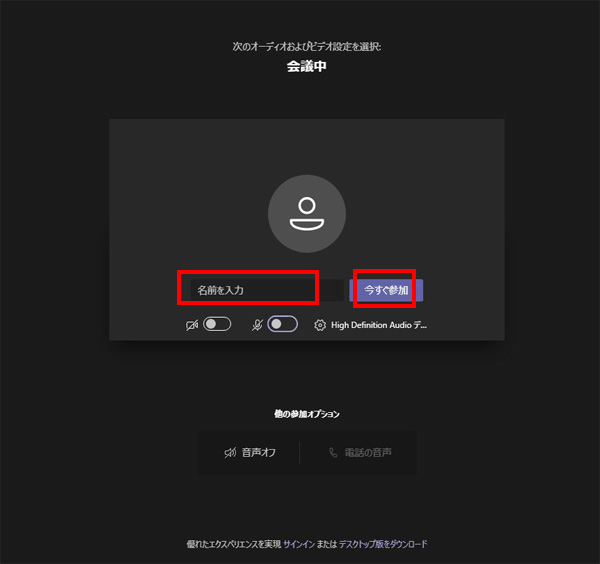The height and width of the screenshot is (564, 600).
Task: Focus the 名前を入力 name field
Action: 250,290
